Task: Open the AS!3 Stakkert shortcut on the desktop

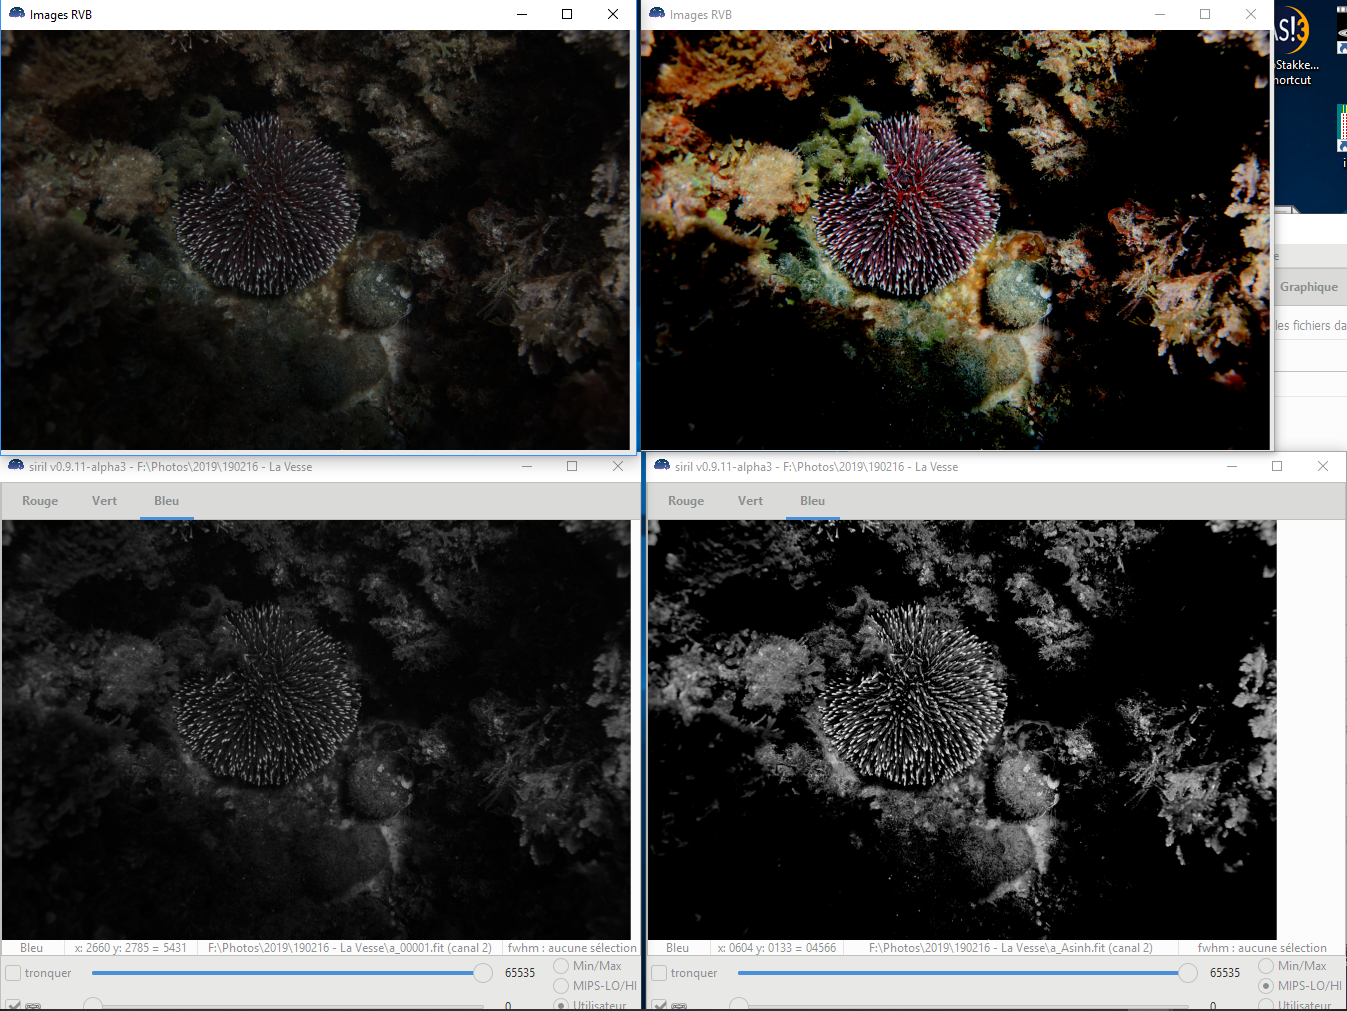Action: tap(1295, 46)
